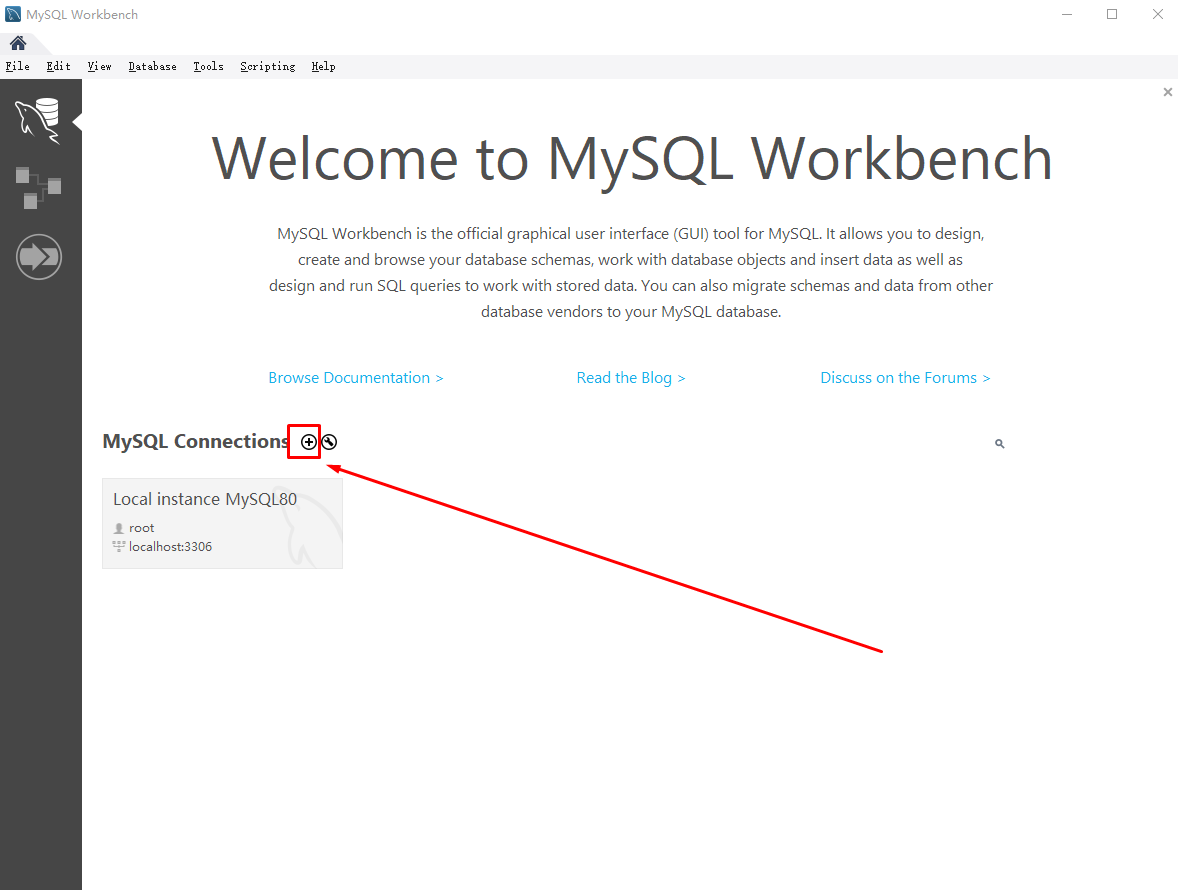Open manage connections wrench icon
The image size is (1178, 890).
click(329, 442)
